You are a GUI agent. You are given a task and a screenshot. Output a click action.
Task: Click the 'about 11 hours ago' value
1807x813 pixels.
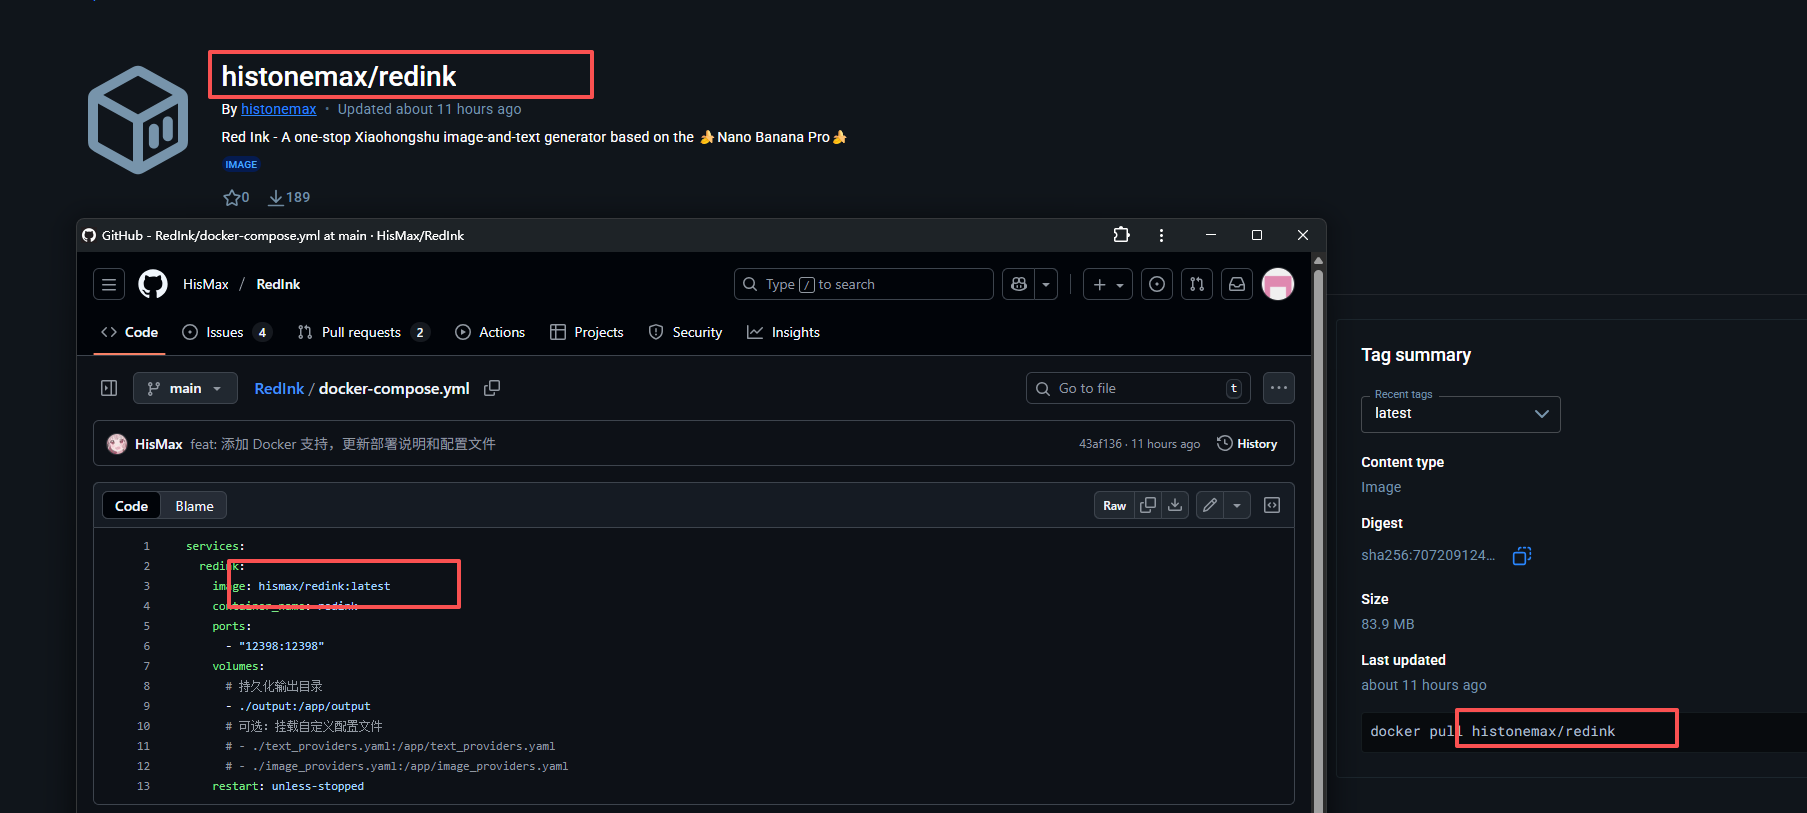point(1424,685)
